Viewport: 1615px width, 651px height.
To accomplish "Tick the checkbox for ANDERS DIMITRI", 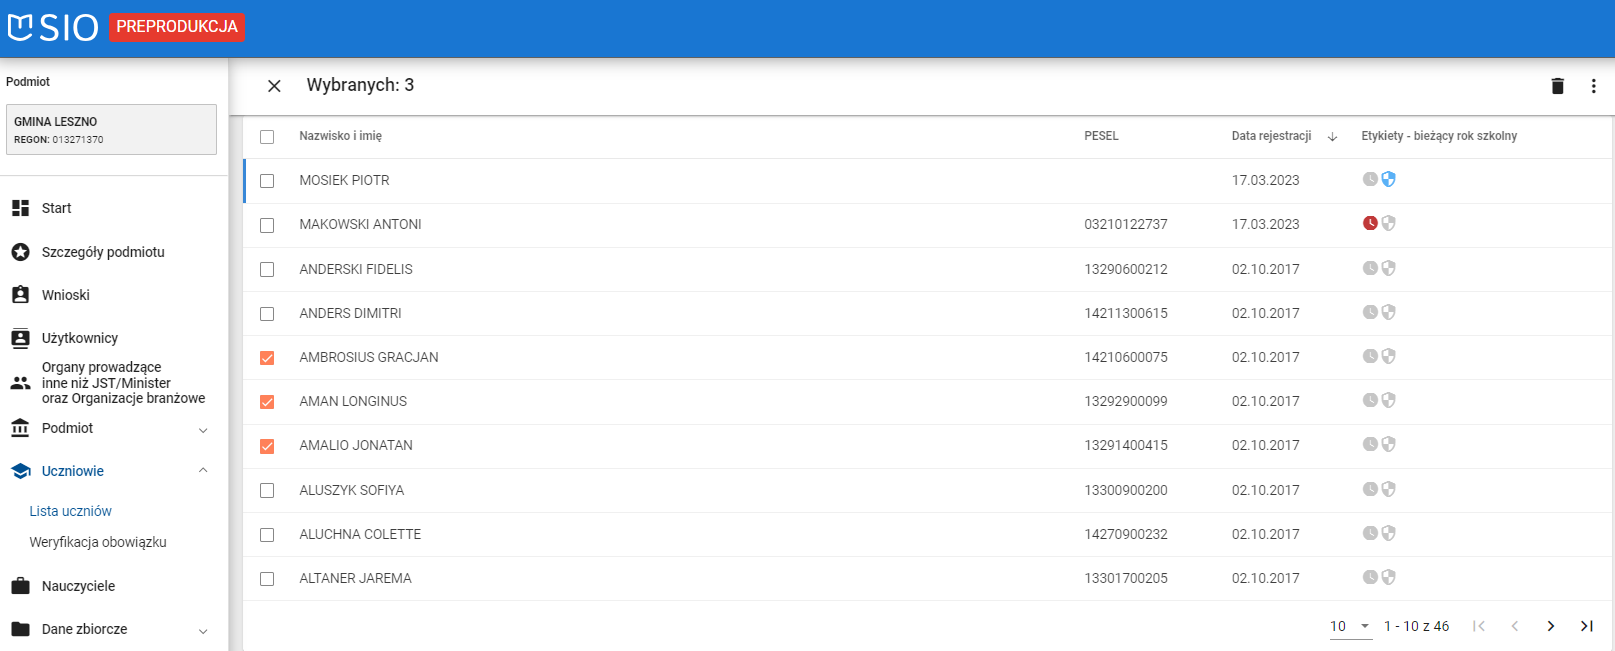I will point(267,314).
